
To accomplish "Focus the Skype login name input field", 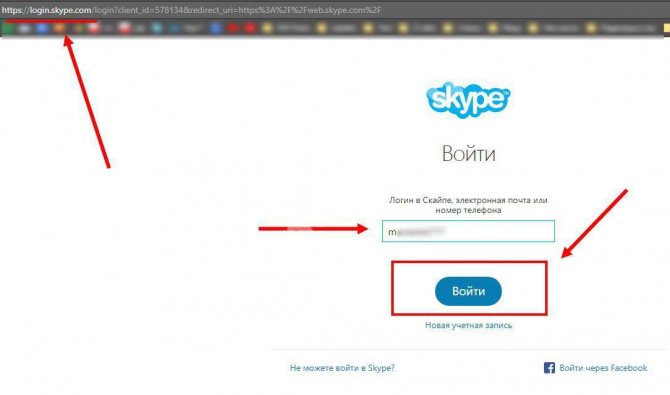I will click(x=468, y=231).
